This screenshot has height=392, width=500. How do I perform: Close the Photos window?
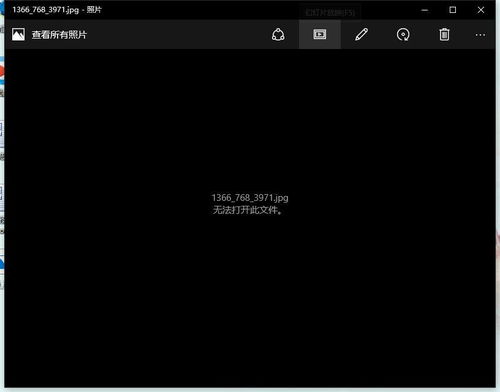point(481,10)
